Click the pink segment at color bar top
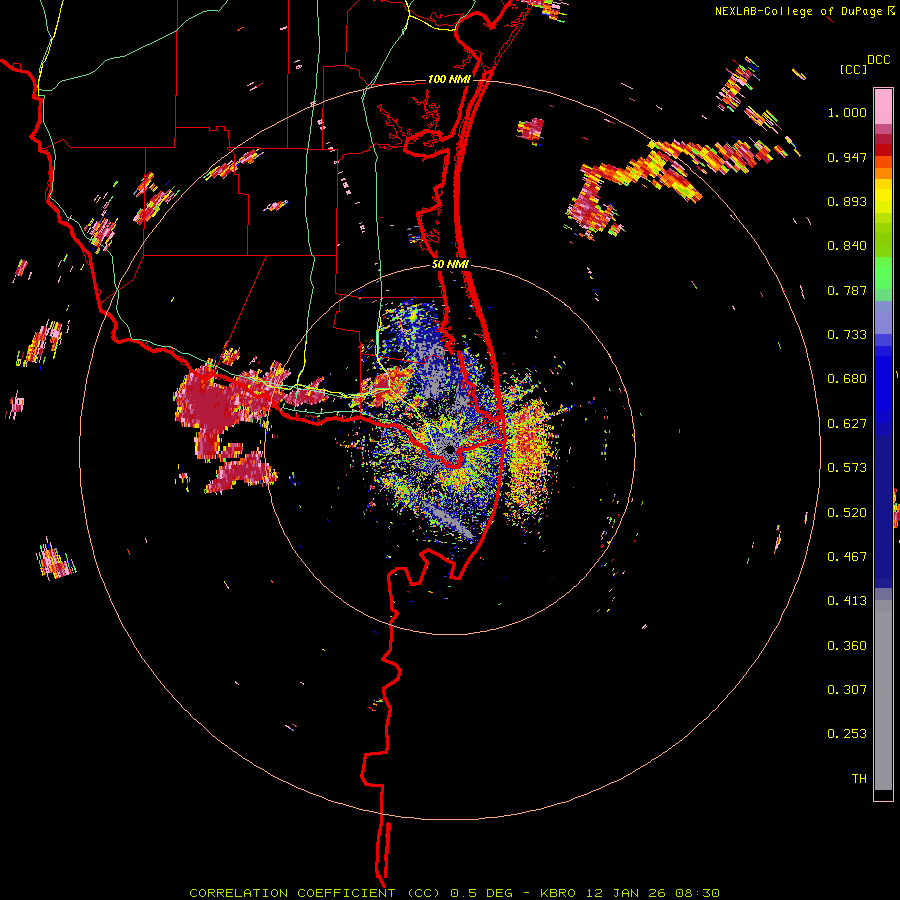900x900 pixels. [883, 106]
